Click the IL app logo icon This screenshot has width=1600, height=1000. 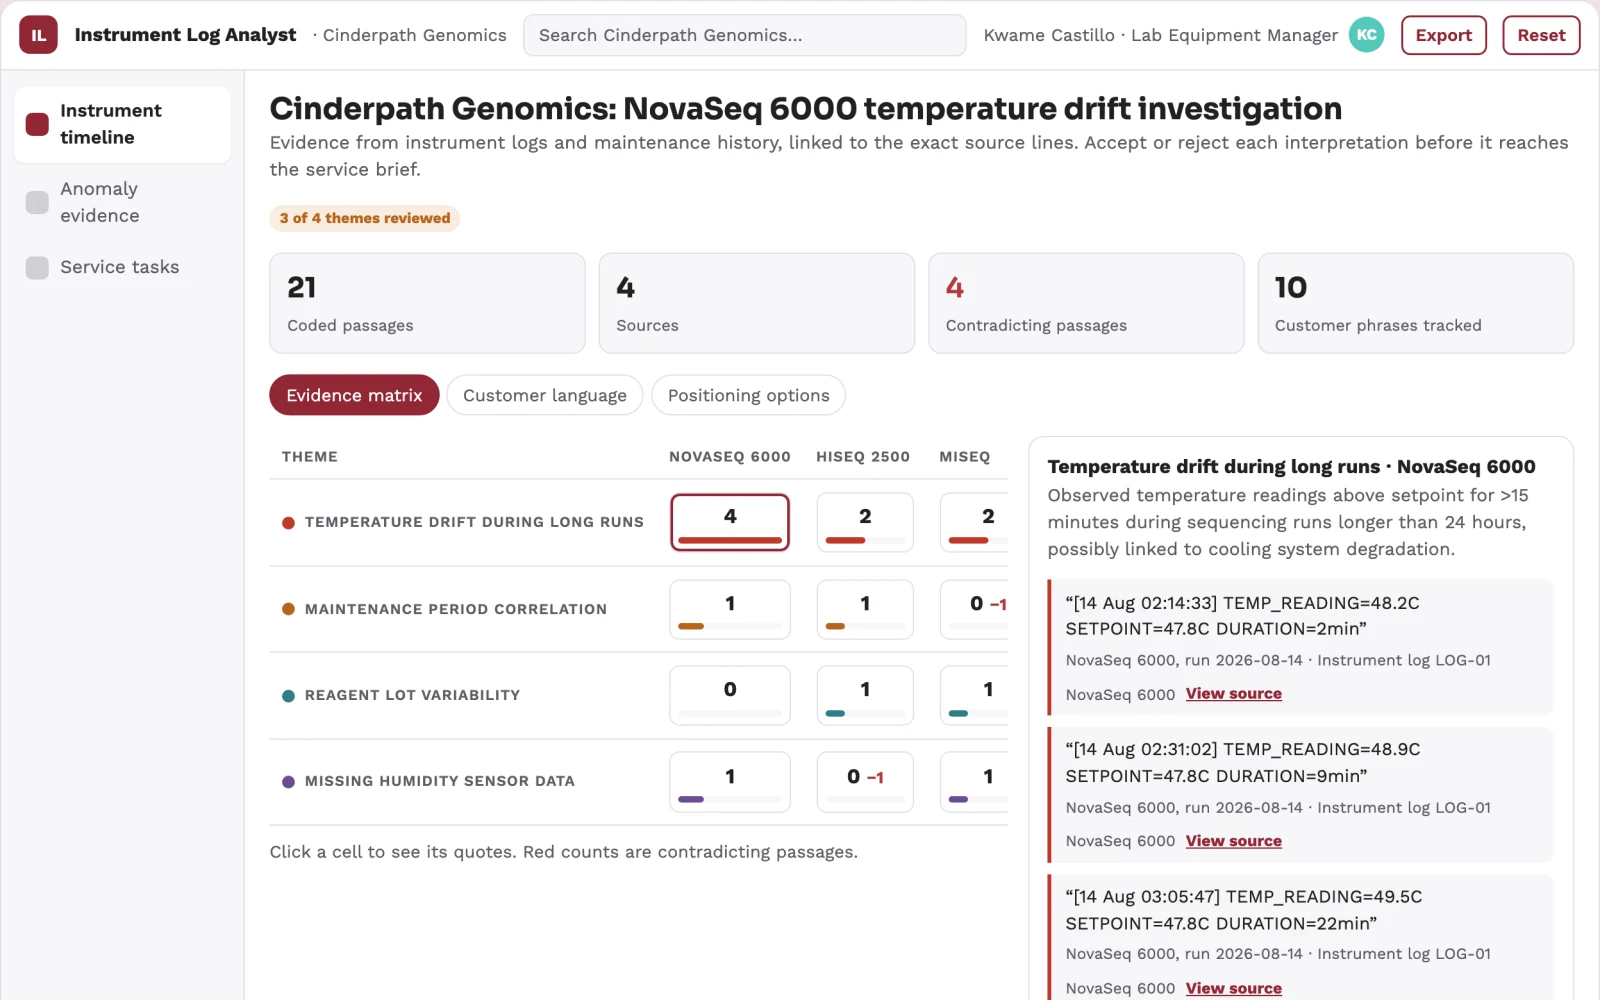pyautogui.click(x=38, y=35)
